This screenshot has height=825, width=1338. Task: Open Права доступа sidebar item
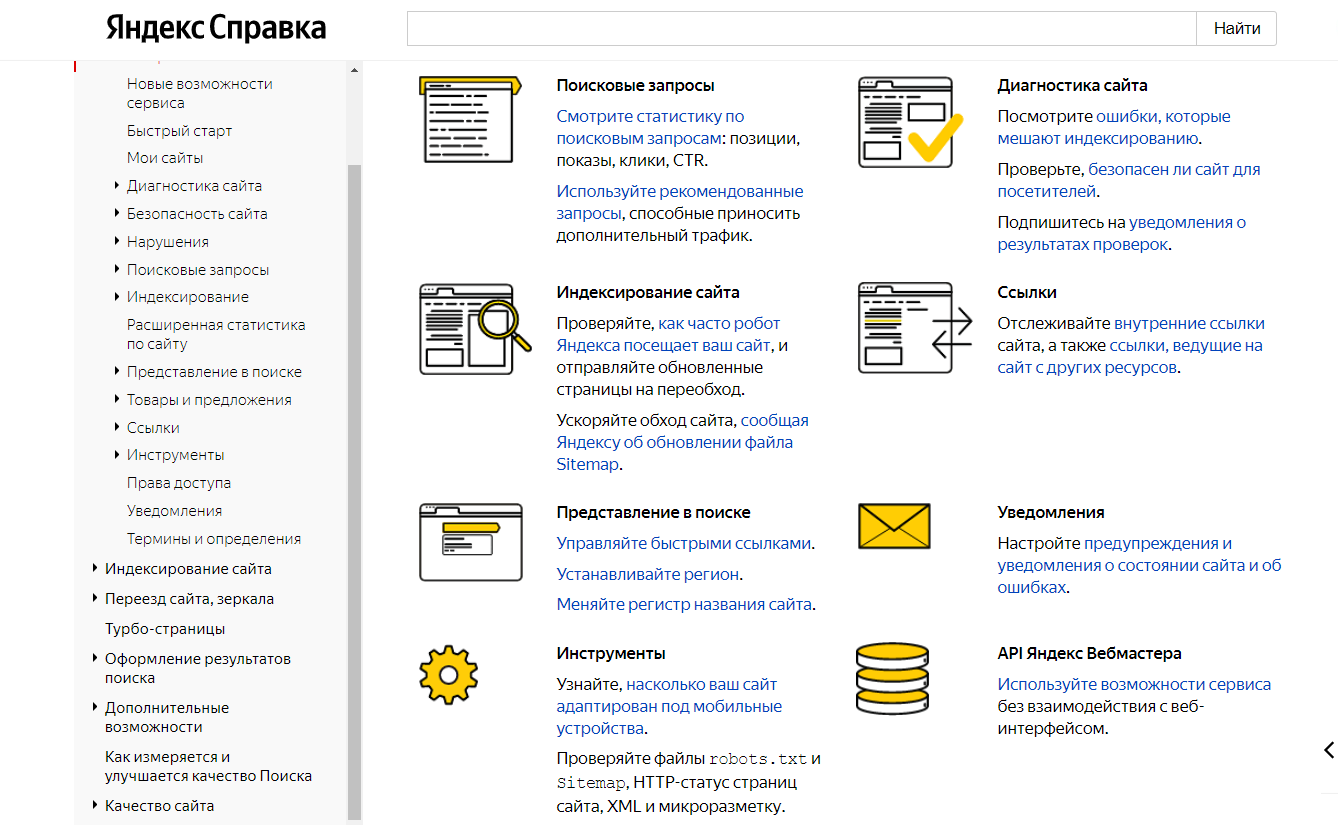(179, 483)
